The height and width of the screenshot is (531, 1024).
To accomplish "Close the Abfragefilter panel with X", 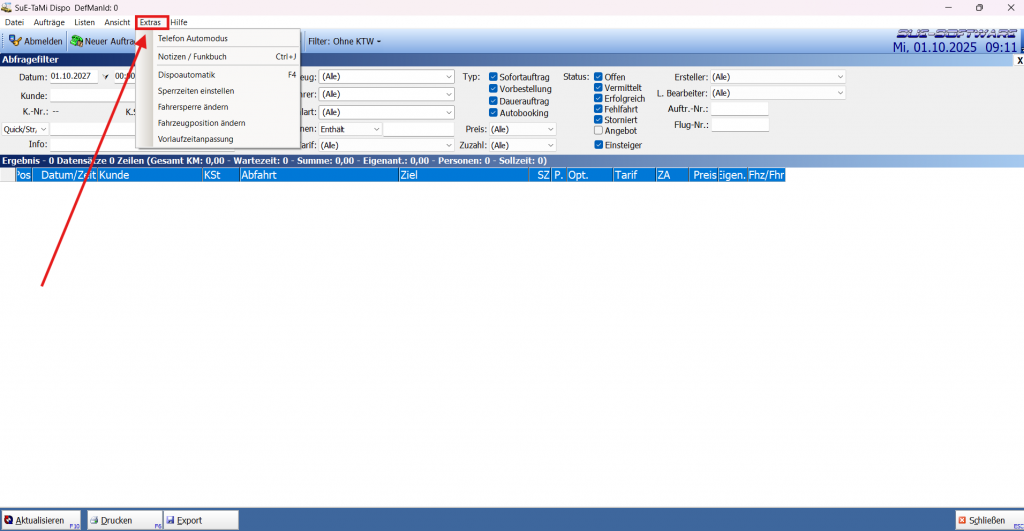I will pos(1018,61).
